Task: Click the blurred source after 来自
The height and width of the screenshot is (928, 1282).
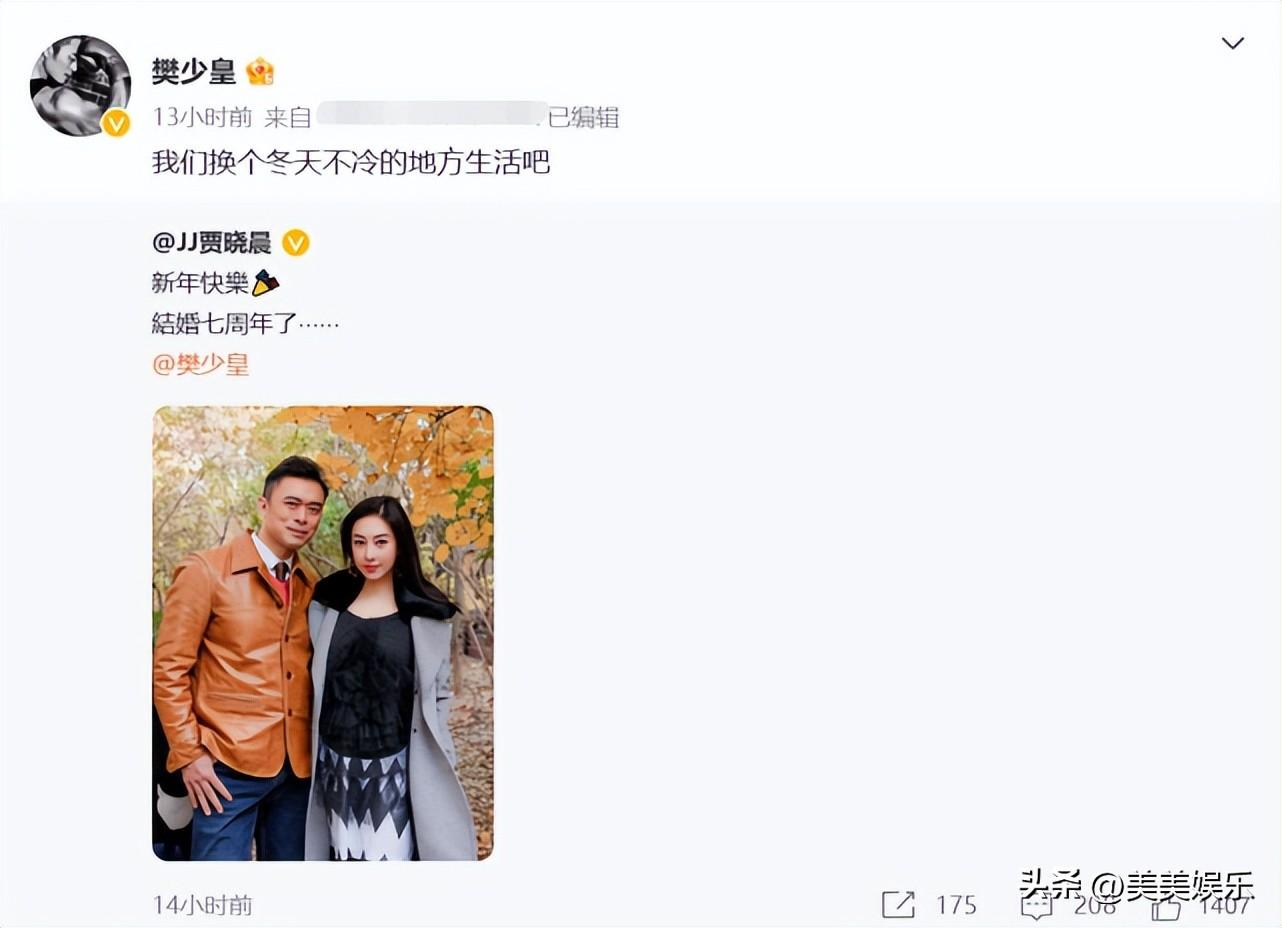Action: (431, 116)
